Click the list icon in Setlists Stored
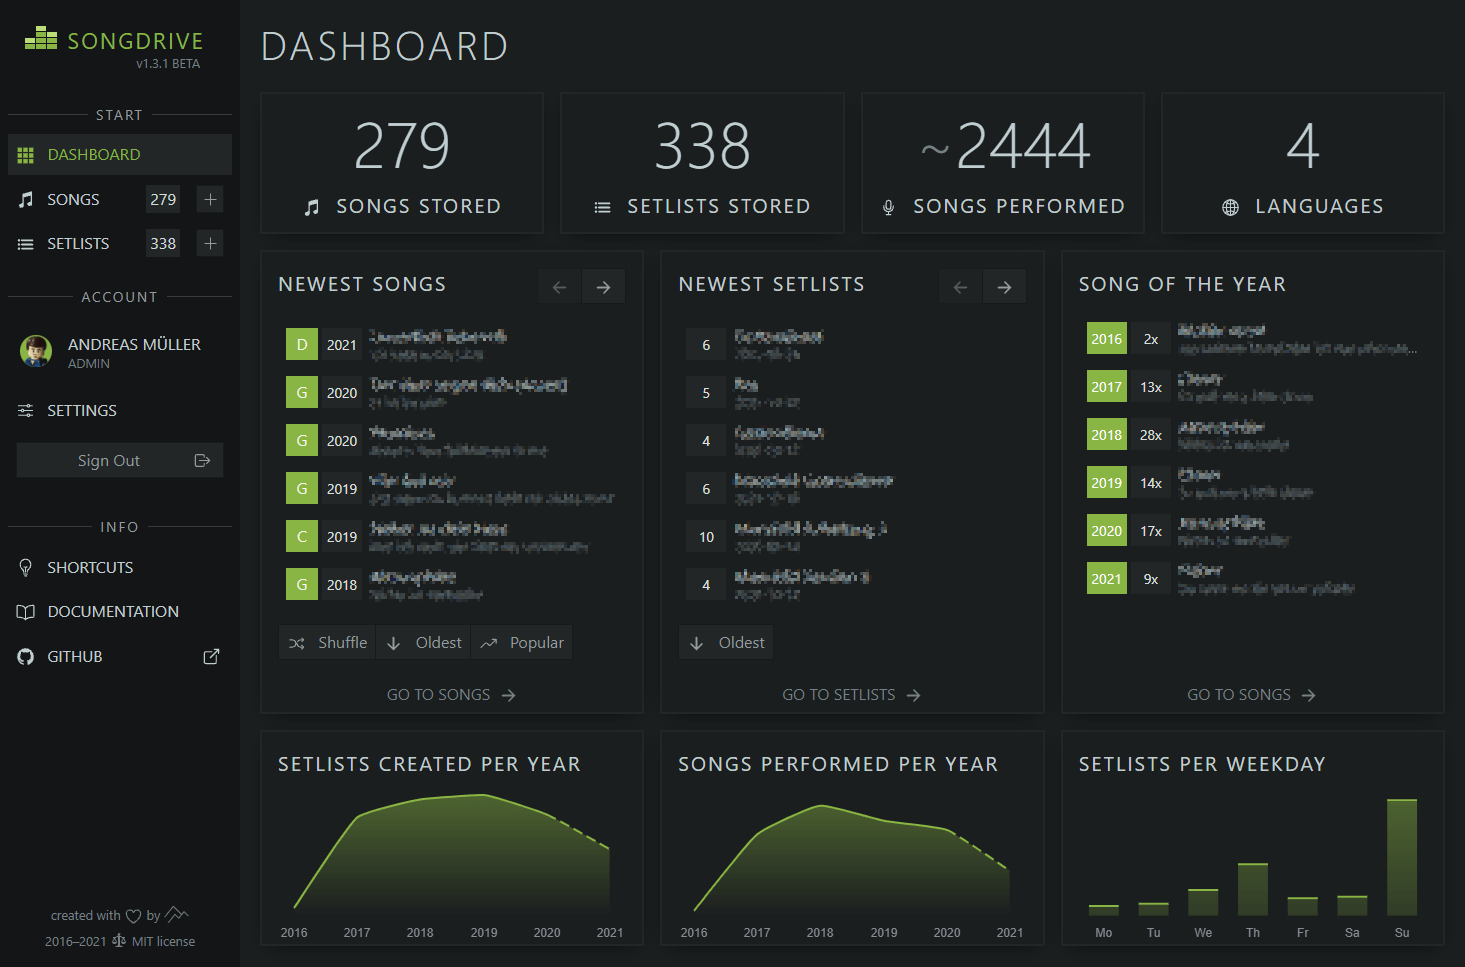 [x=602, y=207]
